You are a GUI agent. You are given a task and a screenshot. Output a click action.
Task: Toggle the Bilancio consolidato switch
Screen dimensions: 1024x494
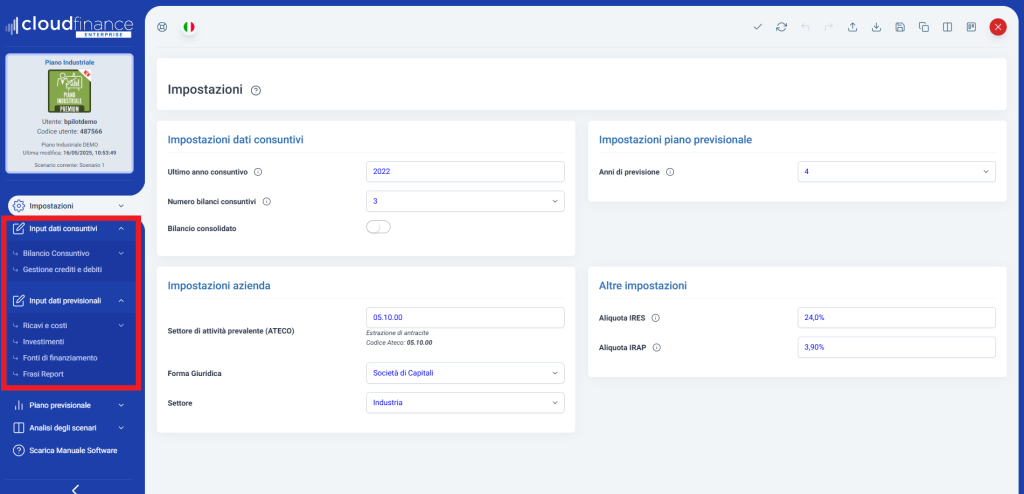[378, 227]
